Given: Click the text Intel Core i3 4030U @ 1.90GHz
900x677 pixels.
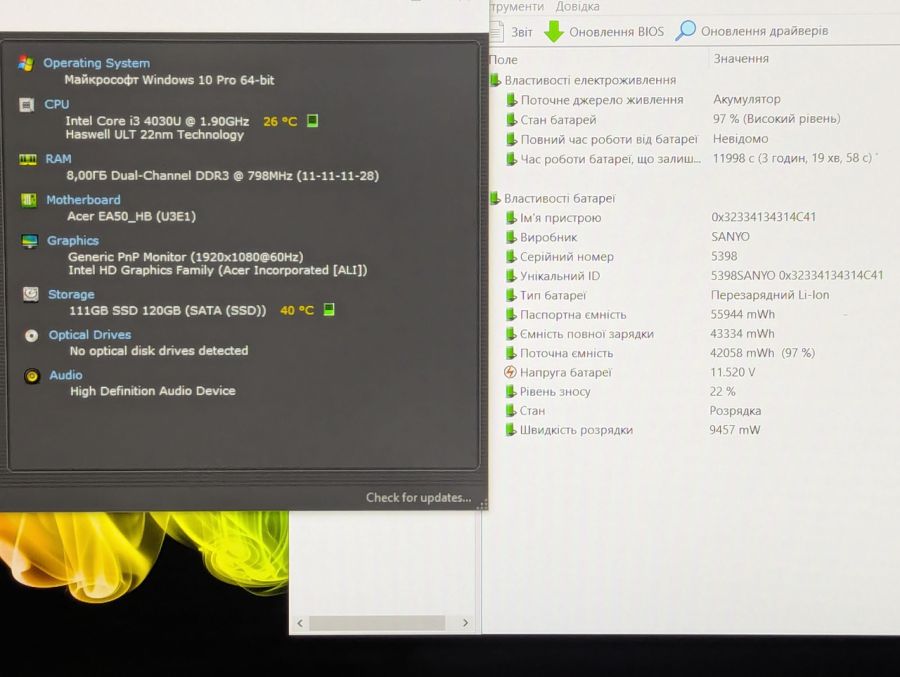Looking at the screenshot, I should click(157, 121).
